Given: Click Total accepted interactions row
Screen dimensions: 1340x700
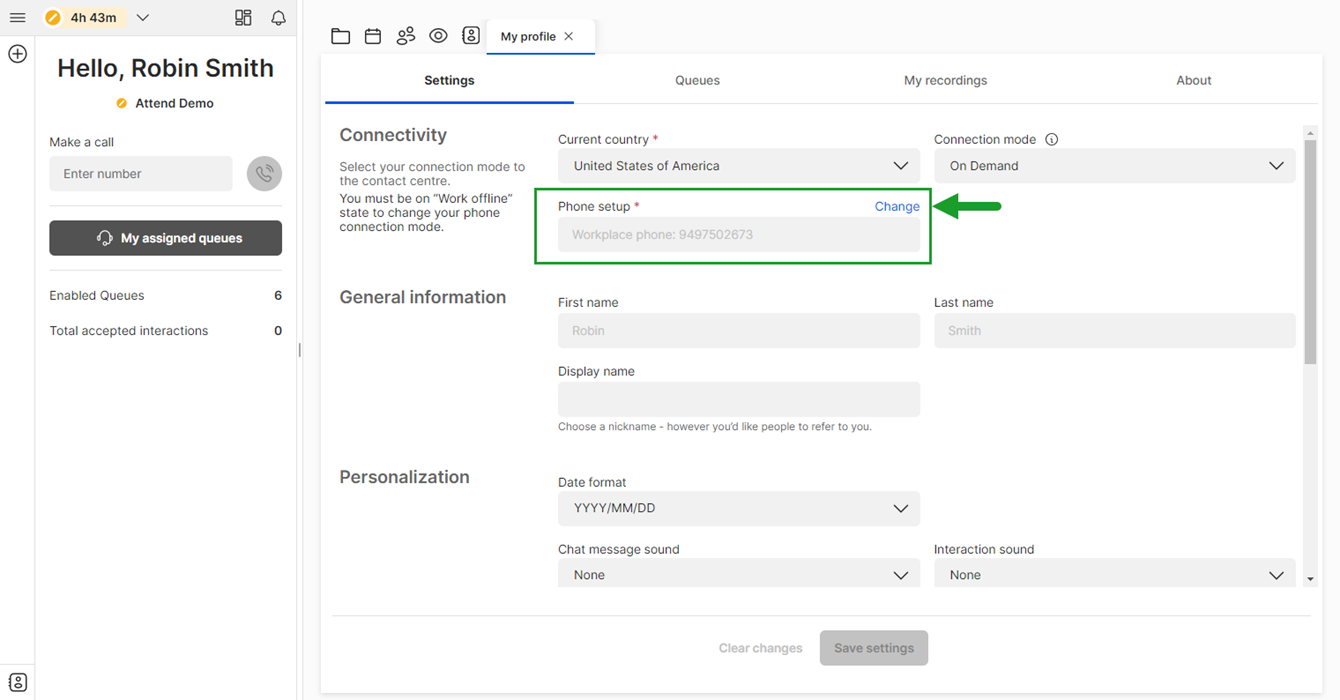Looking at the screenshot, I should 166,330.
